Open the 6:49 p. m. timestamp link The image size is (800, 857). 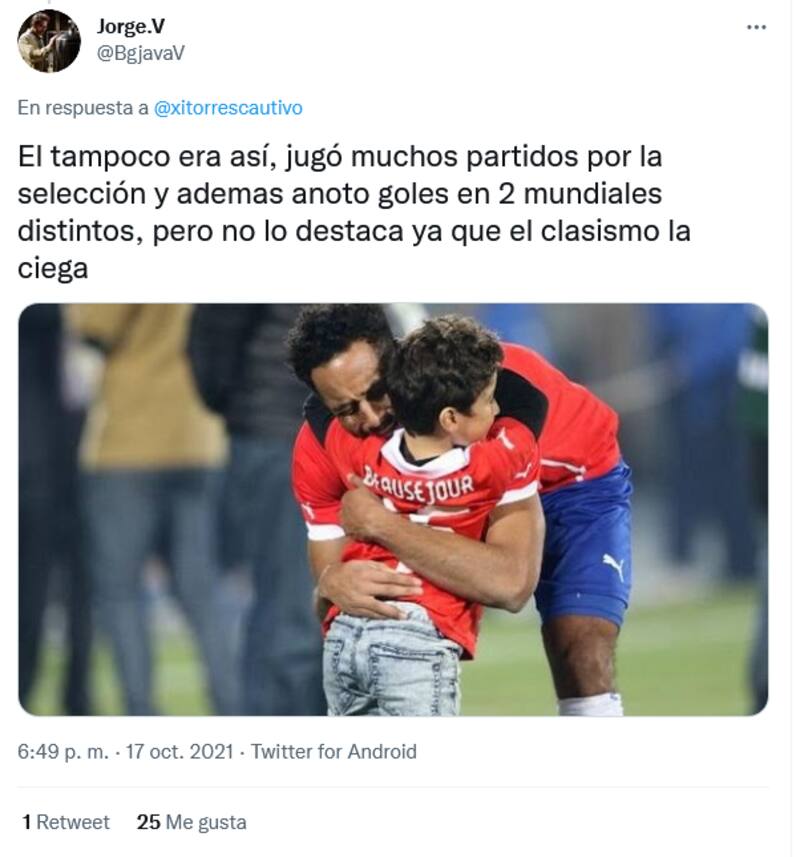[63, 752]
